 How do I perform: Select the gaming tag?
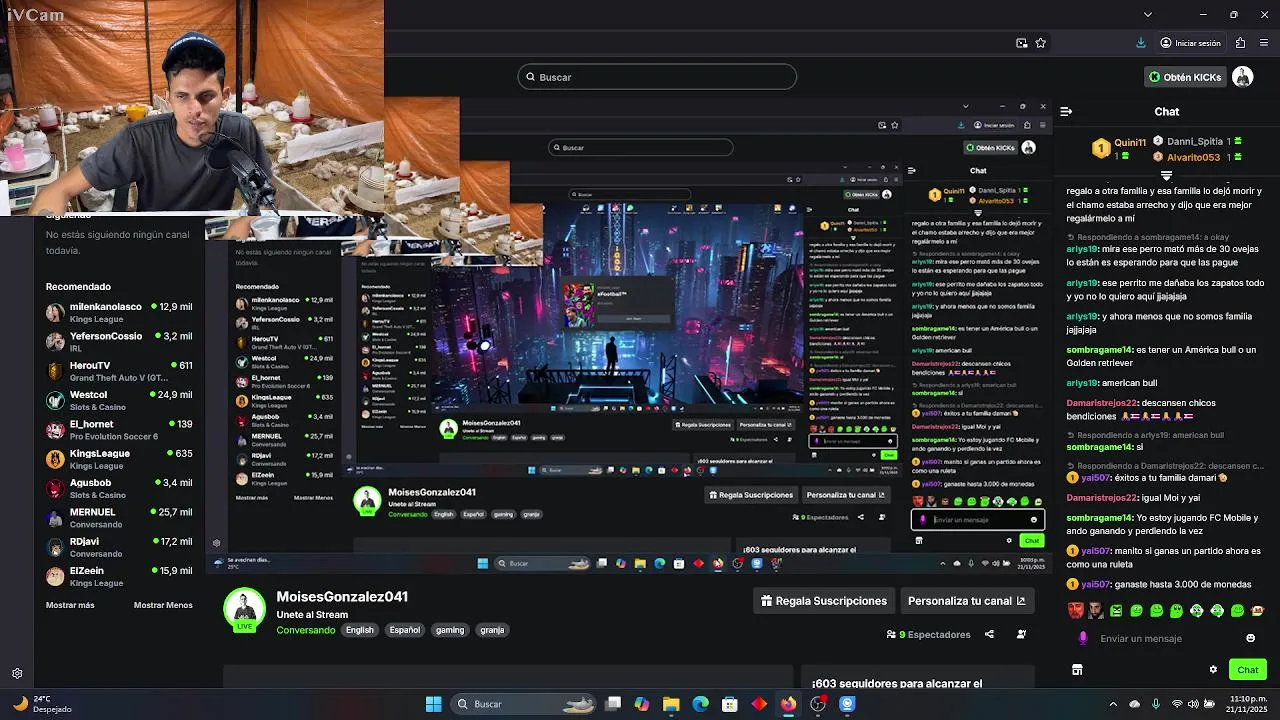tap(450, 630)
